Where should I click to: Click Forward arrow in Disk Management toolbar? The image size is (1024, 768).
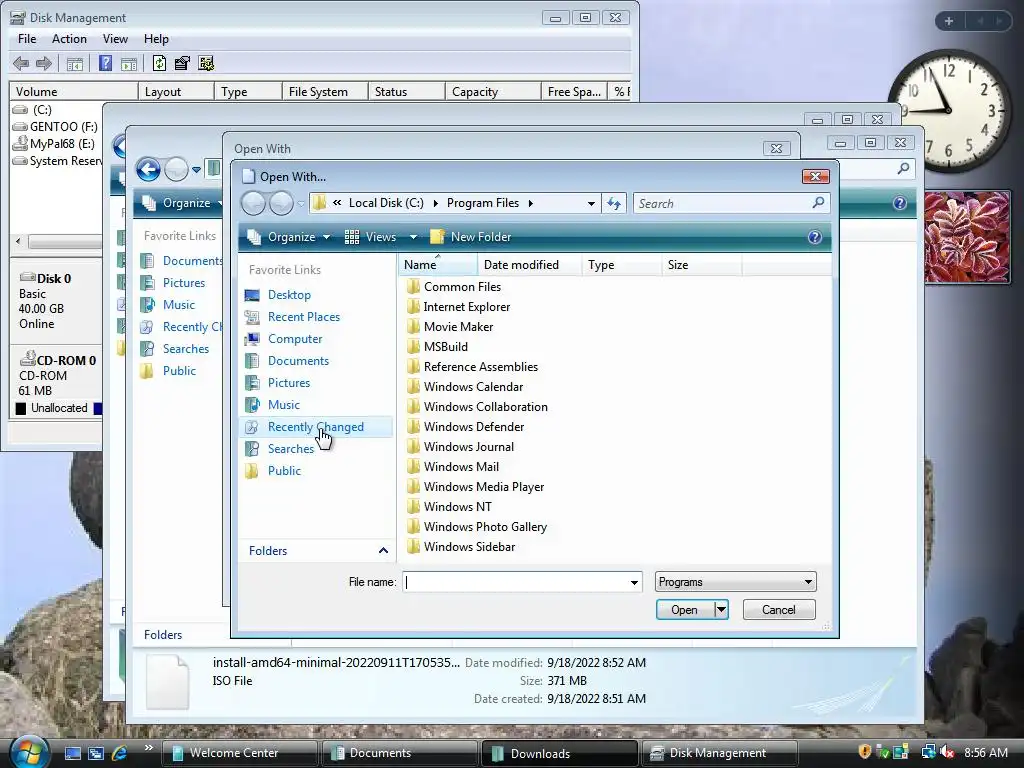(44, 63)
